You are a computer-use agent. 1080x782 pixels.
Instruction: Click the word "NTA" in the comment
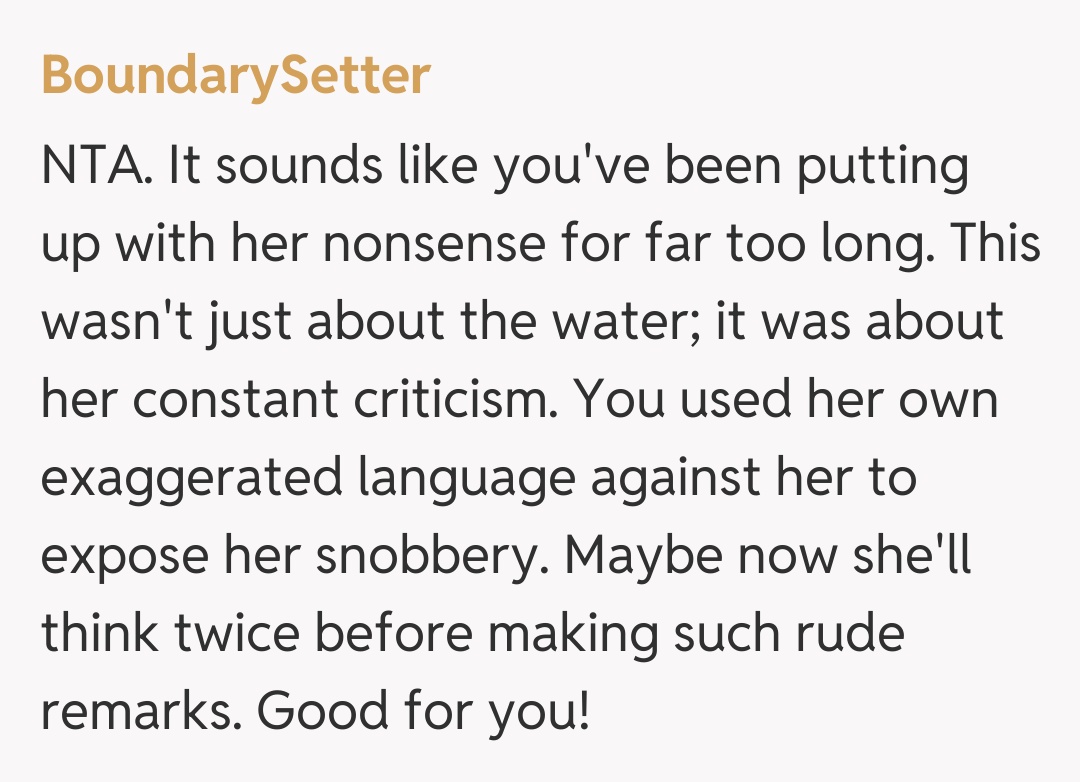tap(95, 165)
